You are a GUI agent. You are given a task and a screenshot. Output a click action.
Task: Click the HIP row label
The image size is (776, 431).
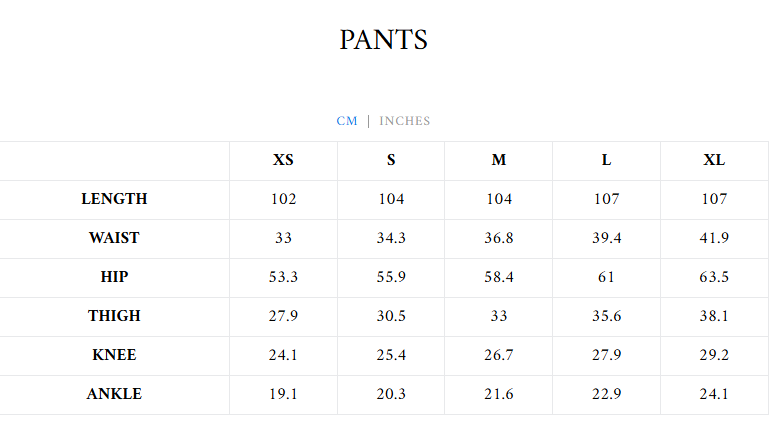coord(114,277)
